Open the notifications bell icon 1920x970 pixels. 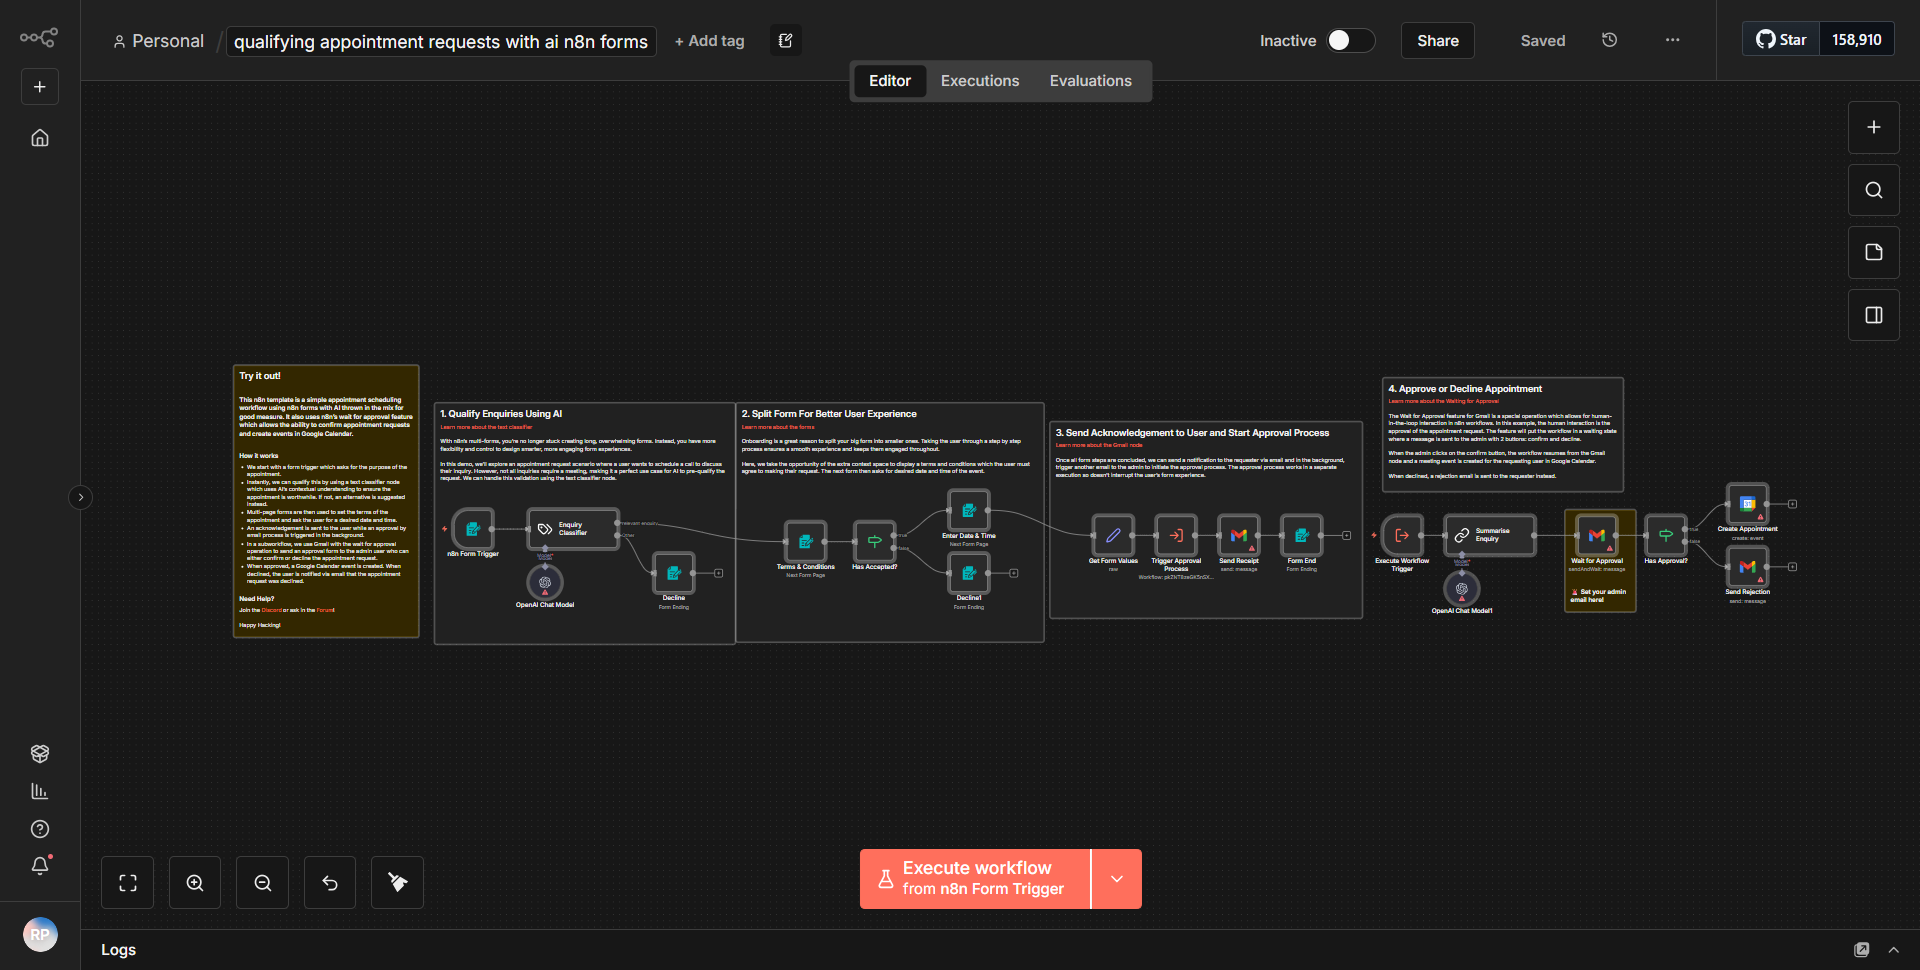40,866
